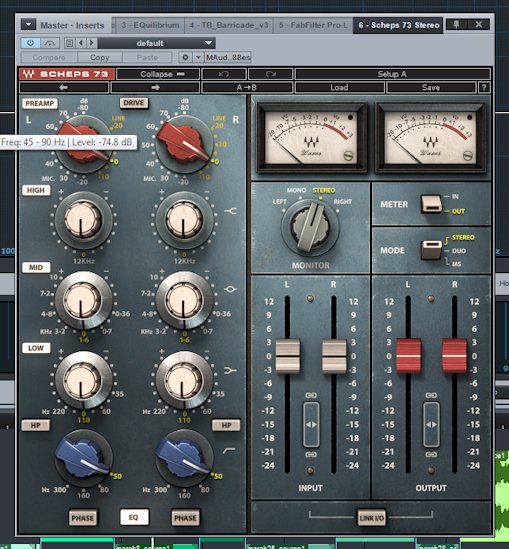
Task: Switch to the 5 - FabFilter Pro-L tab
Action: pos(313,25)
